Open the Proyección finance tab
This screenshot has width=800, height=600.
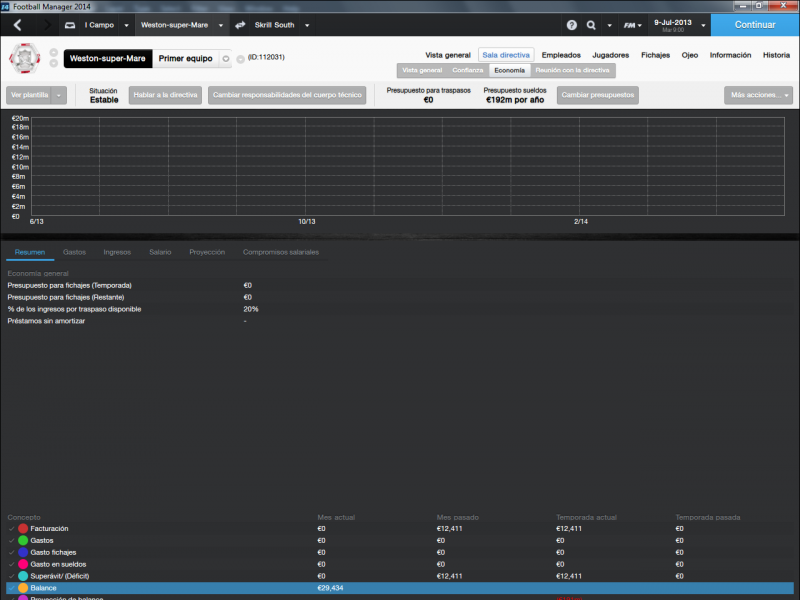tap(207, 253)
